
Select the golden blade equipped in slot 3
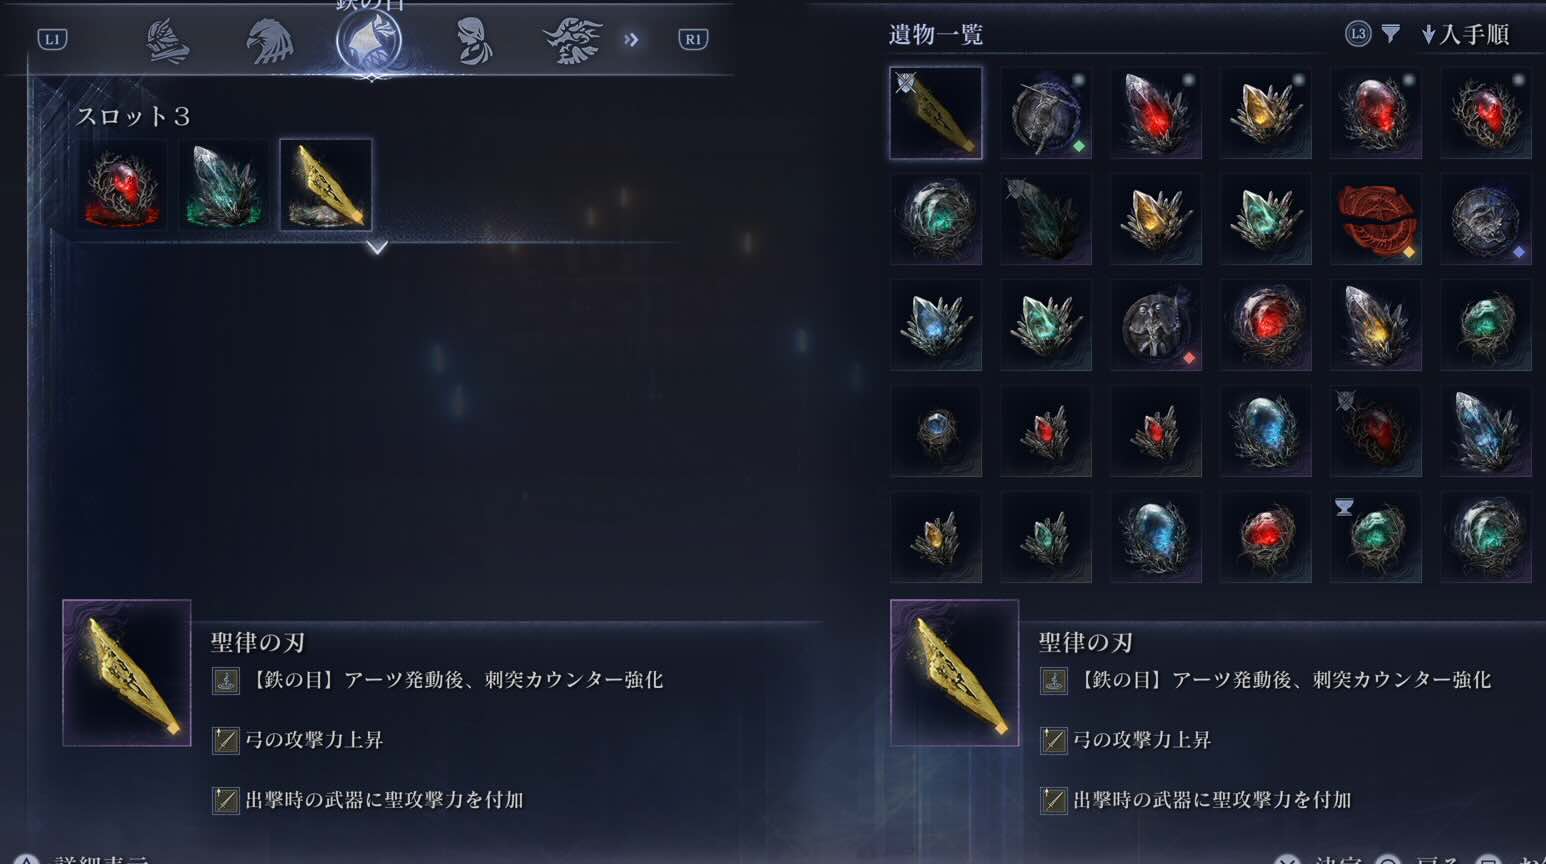click(x=326, y=185)
